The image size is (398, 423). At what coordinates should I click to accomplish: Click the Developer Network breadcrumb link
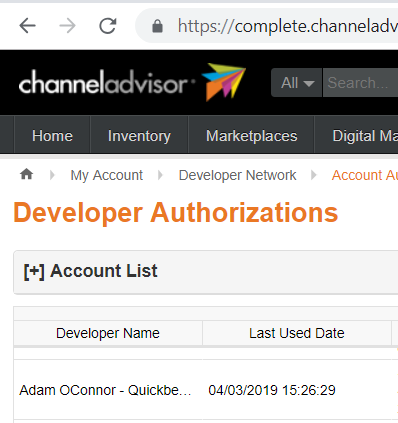point(237,175)
